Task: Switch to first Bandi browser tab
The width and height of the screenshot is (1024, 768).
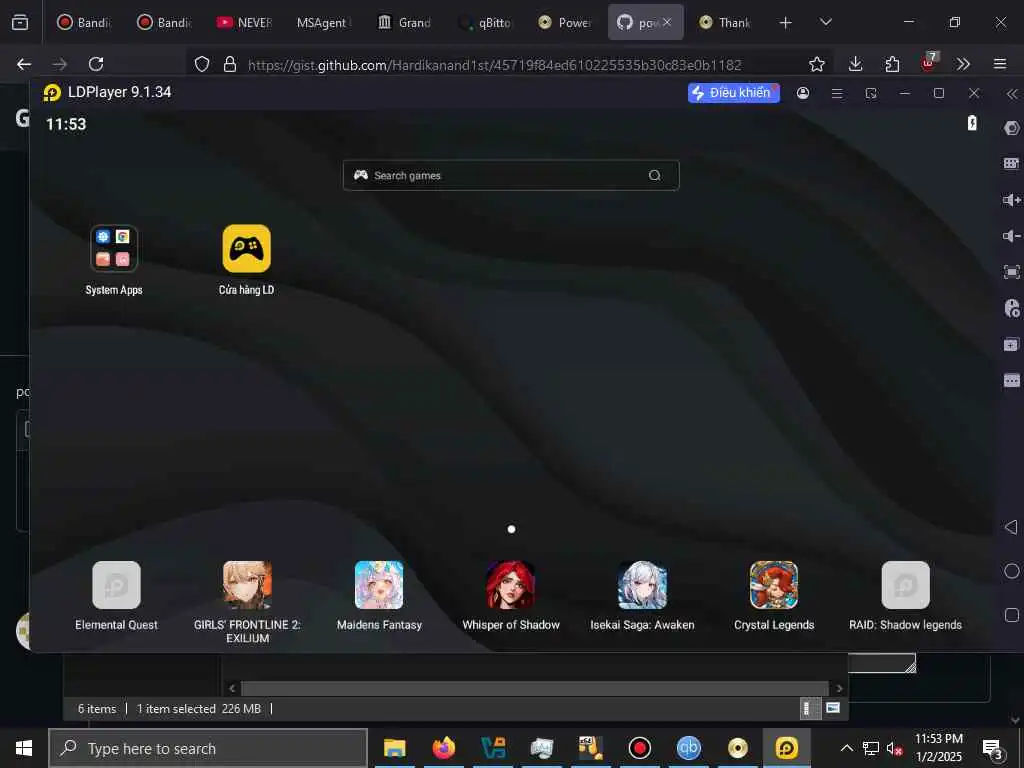Action: [85, 22]
